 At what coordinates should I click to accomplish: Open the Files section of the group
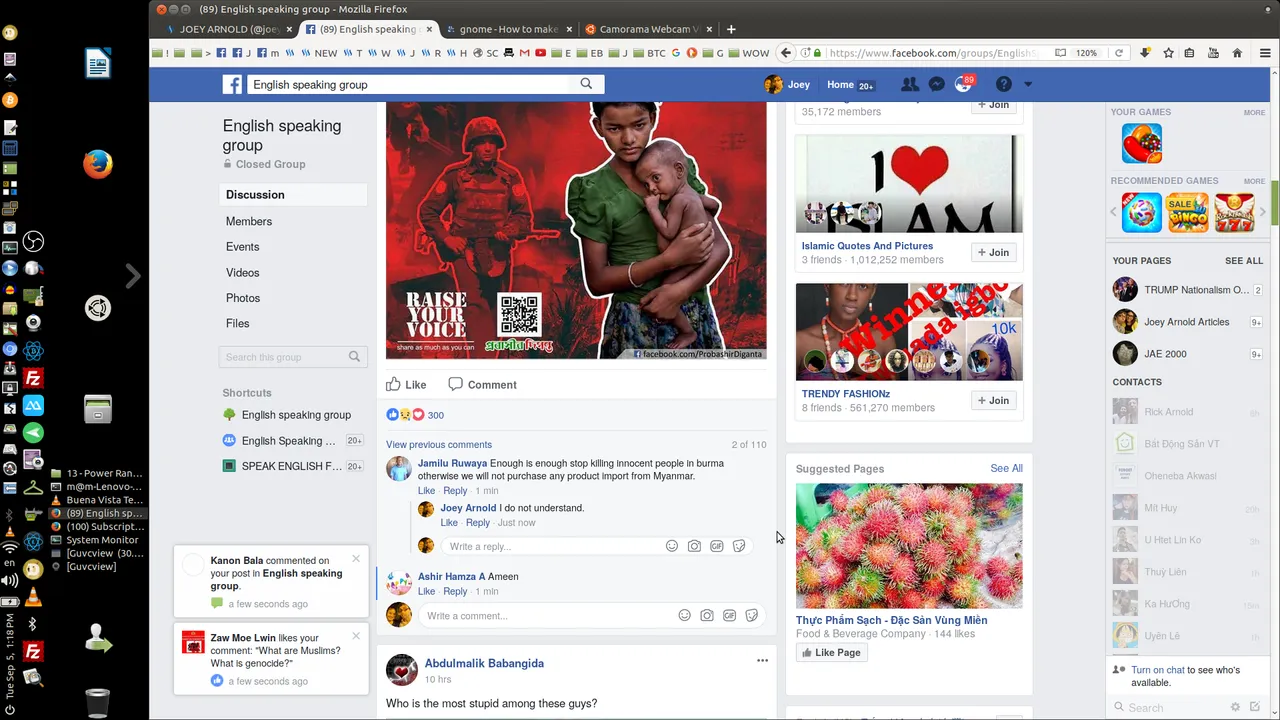(x=238, y=324)
